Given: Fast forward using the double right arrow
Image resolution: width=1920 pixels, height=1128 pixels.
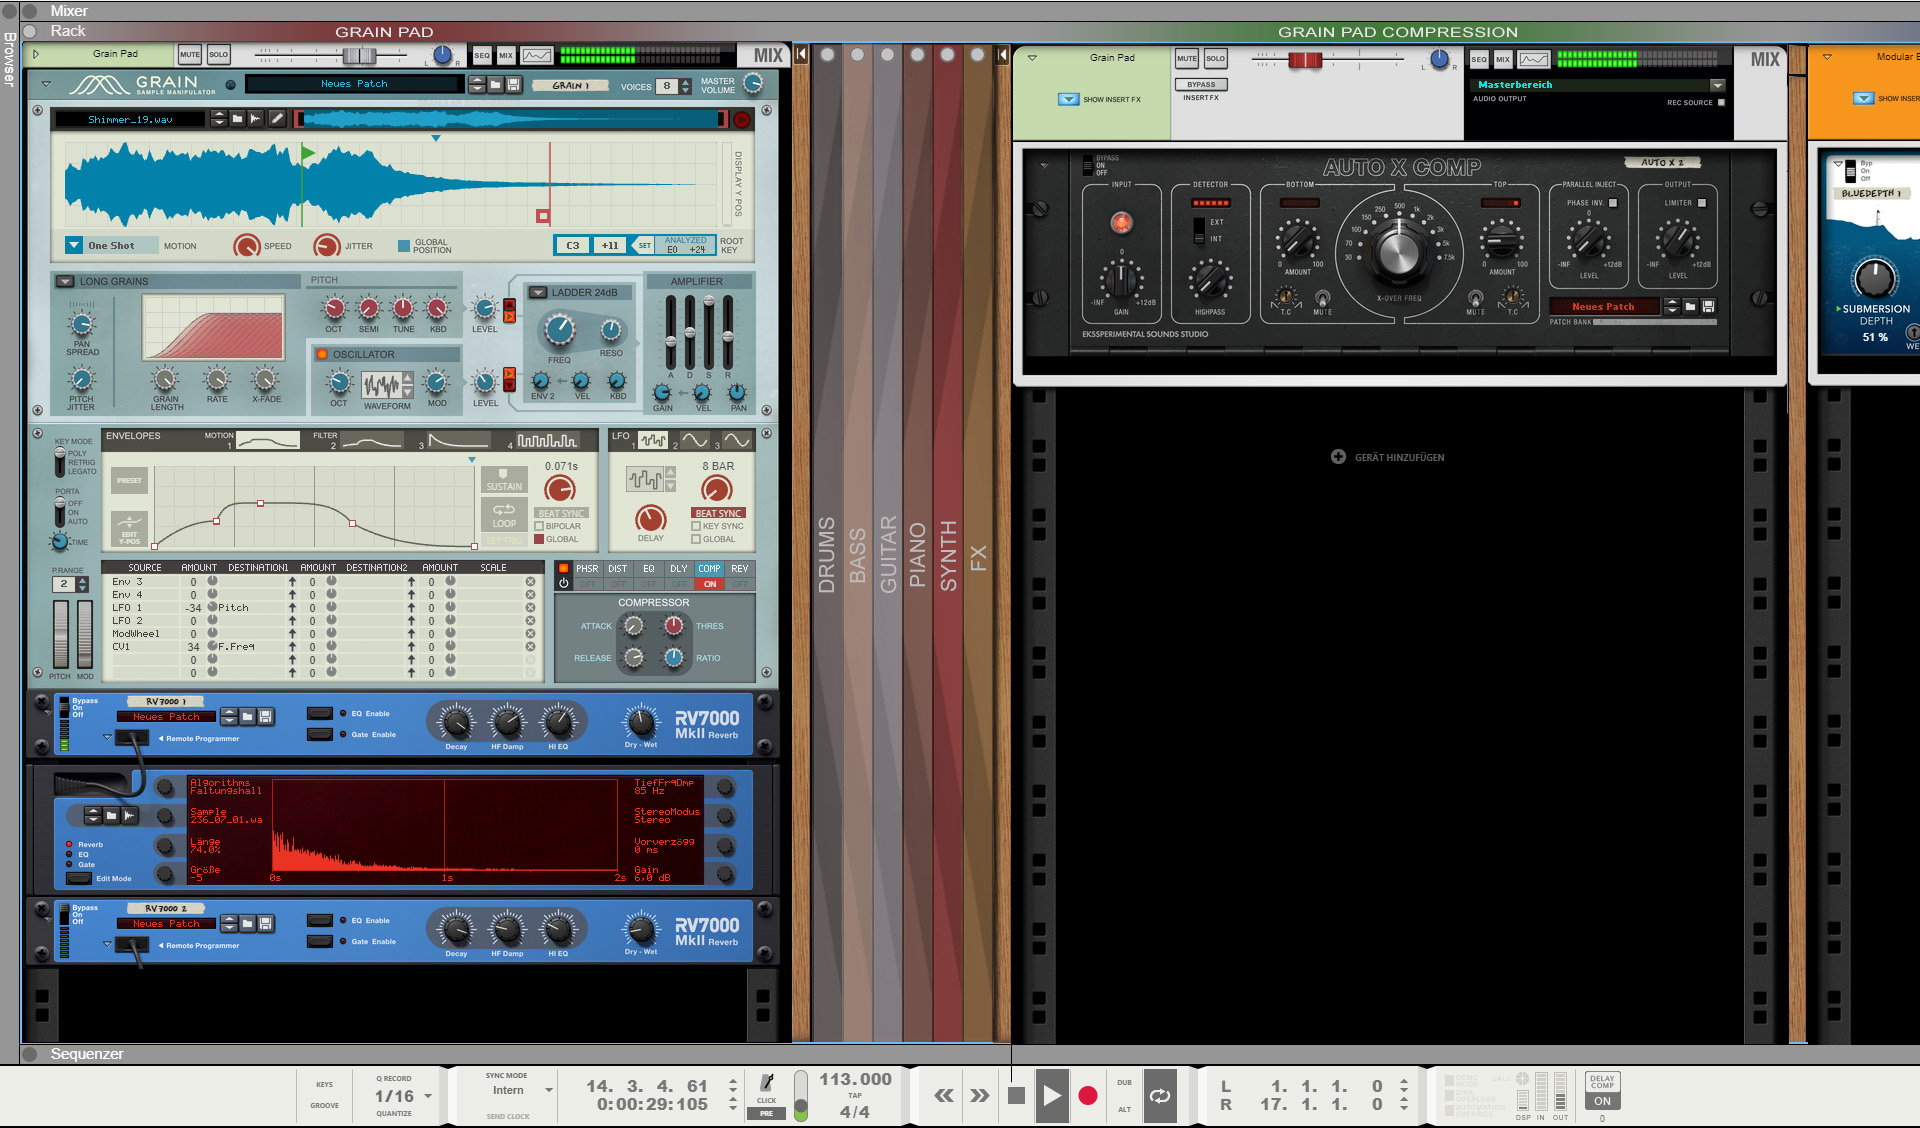Looking at the screenshot, I should (x=980, y=1096).
